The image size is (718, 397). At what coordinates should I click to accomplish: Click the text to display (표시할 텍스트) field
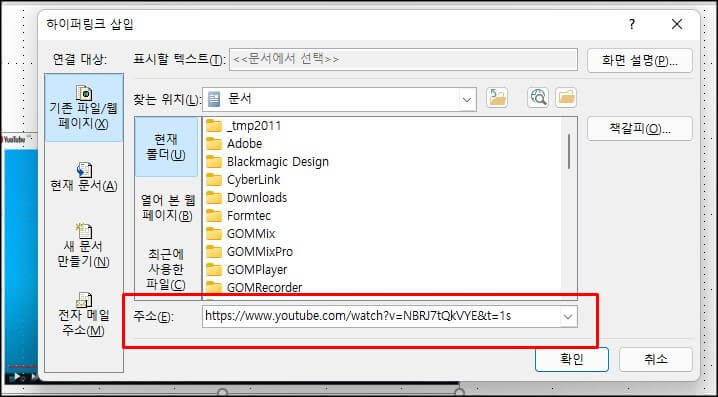pyautogui.click(x=403, y=60)
